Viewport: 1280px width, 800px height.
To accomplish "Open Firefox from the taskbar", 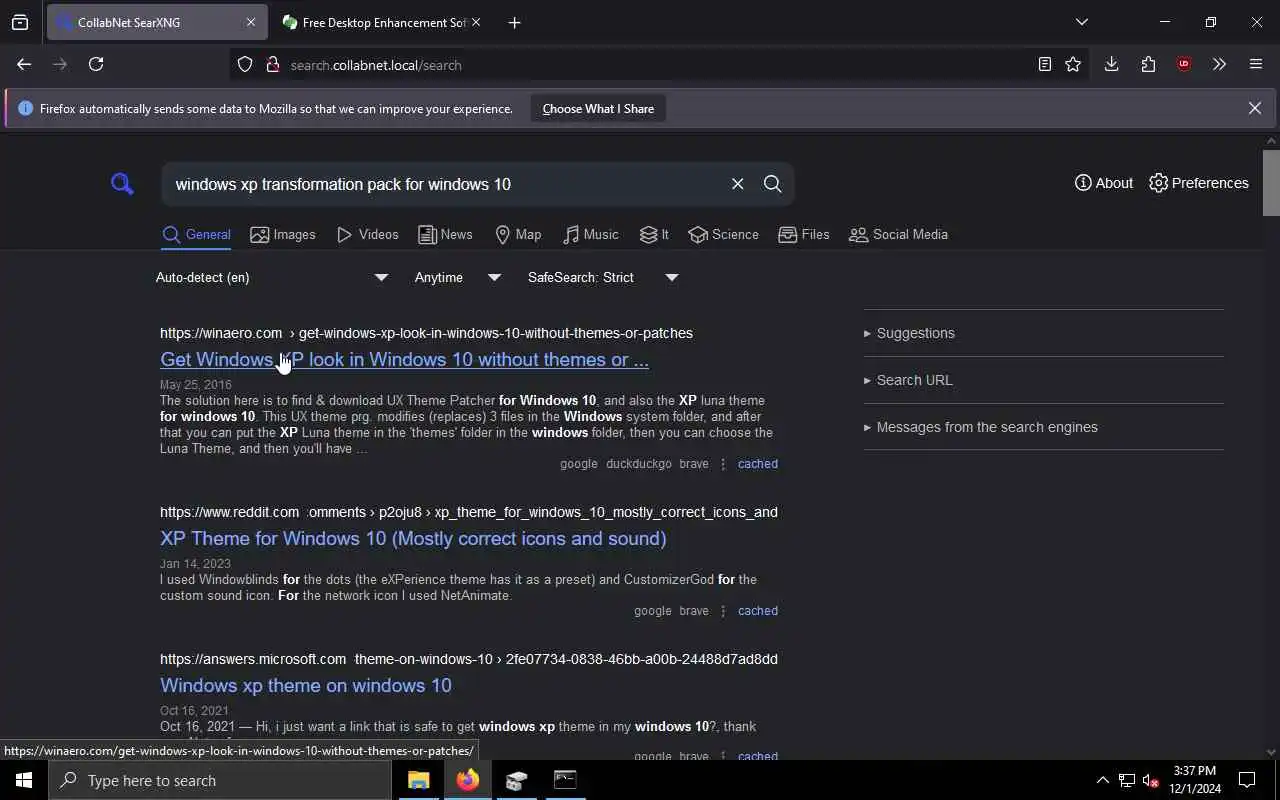I will point(467,780).
